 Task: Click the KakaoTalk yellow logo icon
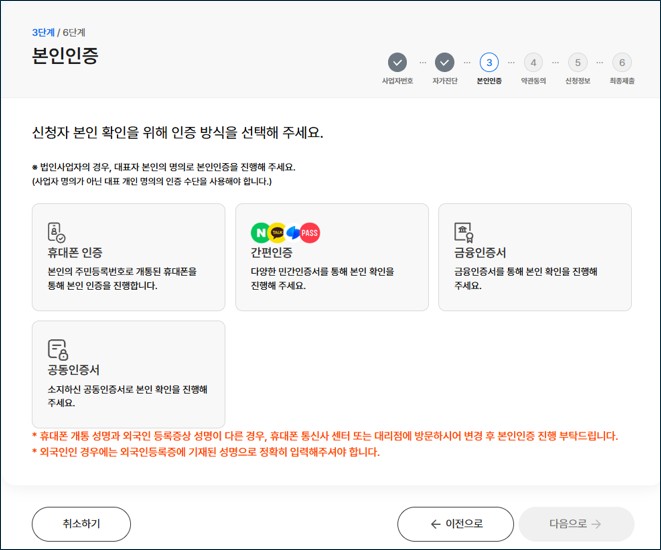tap(277, 233)
